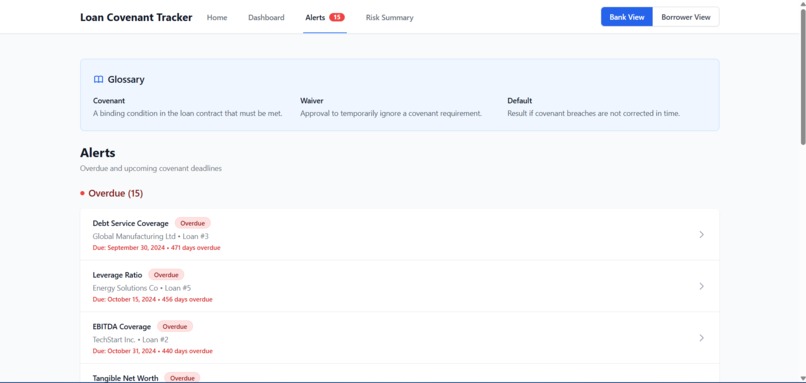Click the Overdue badge on Tangible Net Worth
The image size is (806, 383).
pos(182,378)
